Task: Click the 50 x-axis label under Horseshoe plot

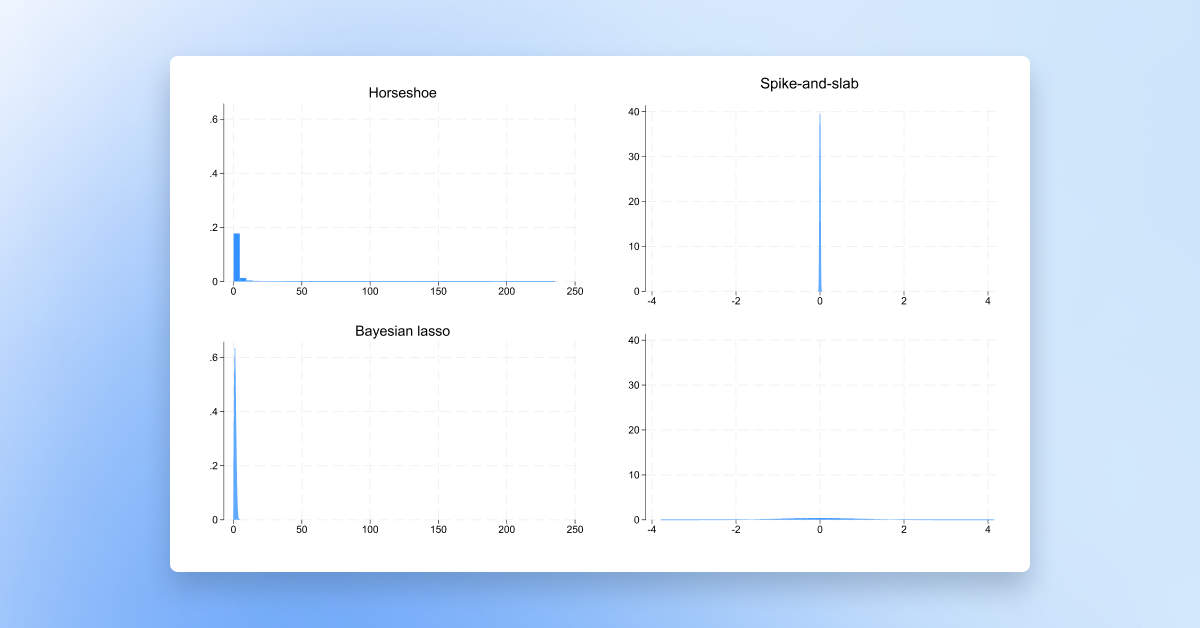Action: pyautogui.click(x=302, y=291)
